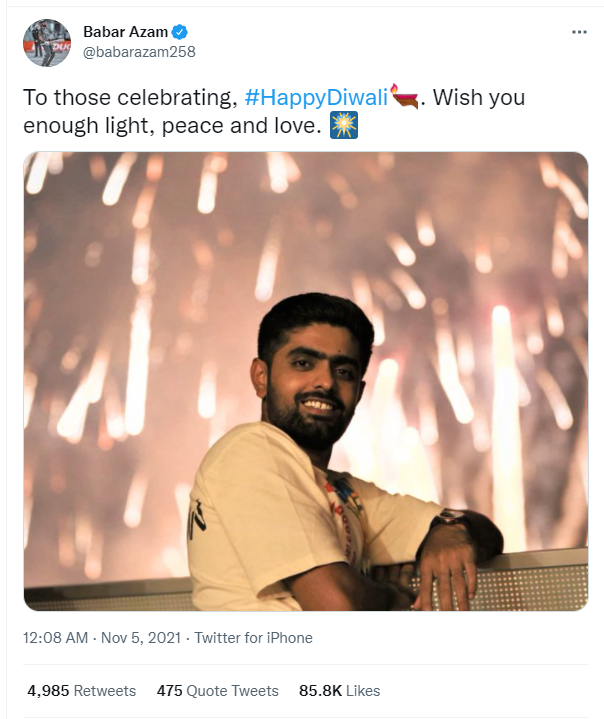604x719 pixels.
Task: Open the Babar Azam display name link
Action: tap(118, 32)
